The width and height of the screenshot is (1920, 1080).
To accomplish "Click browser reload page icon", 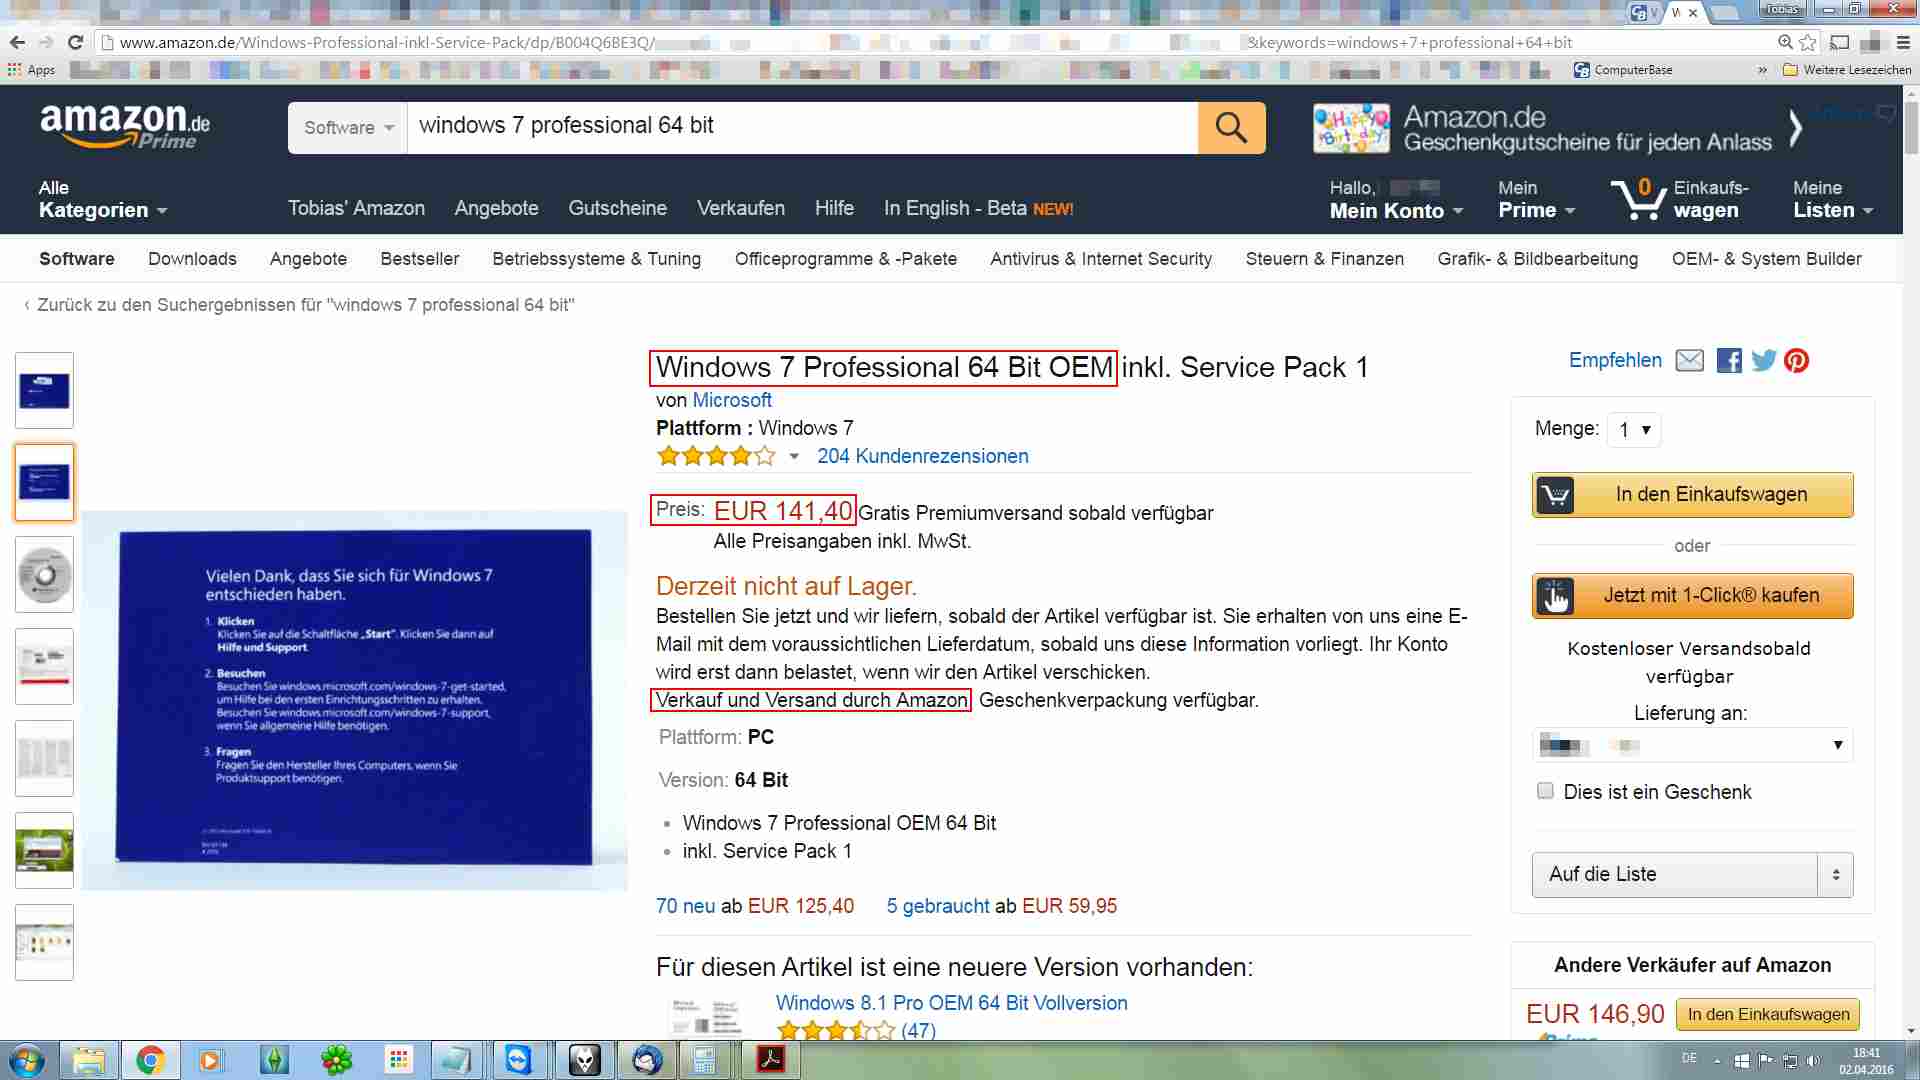I will pos(75,43).
